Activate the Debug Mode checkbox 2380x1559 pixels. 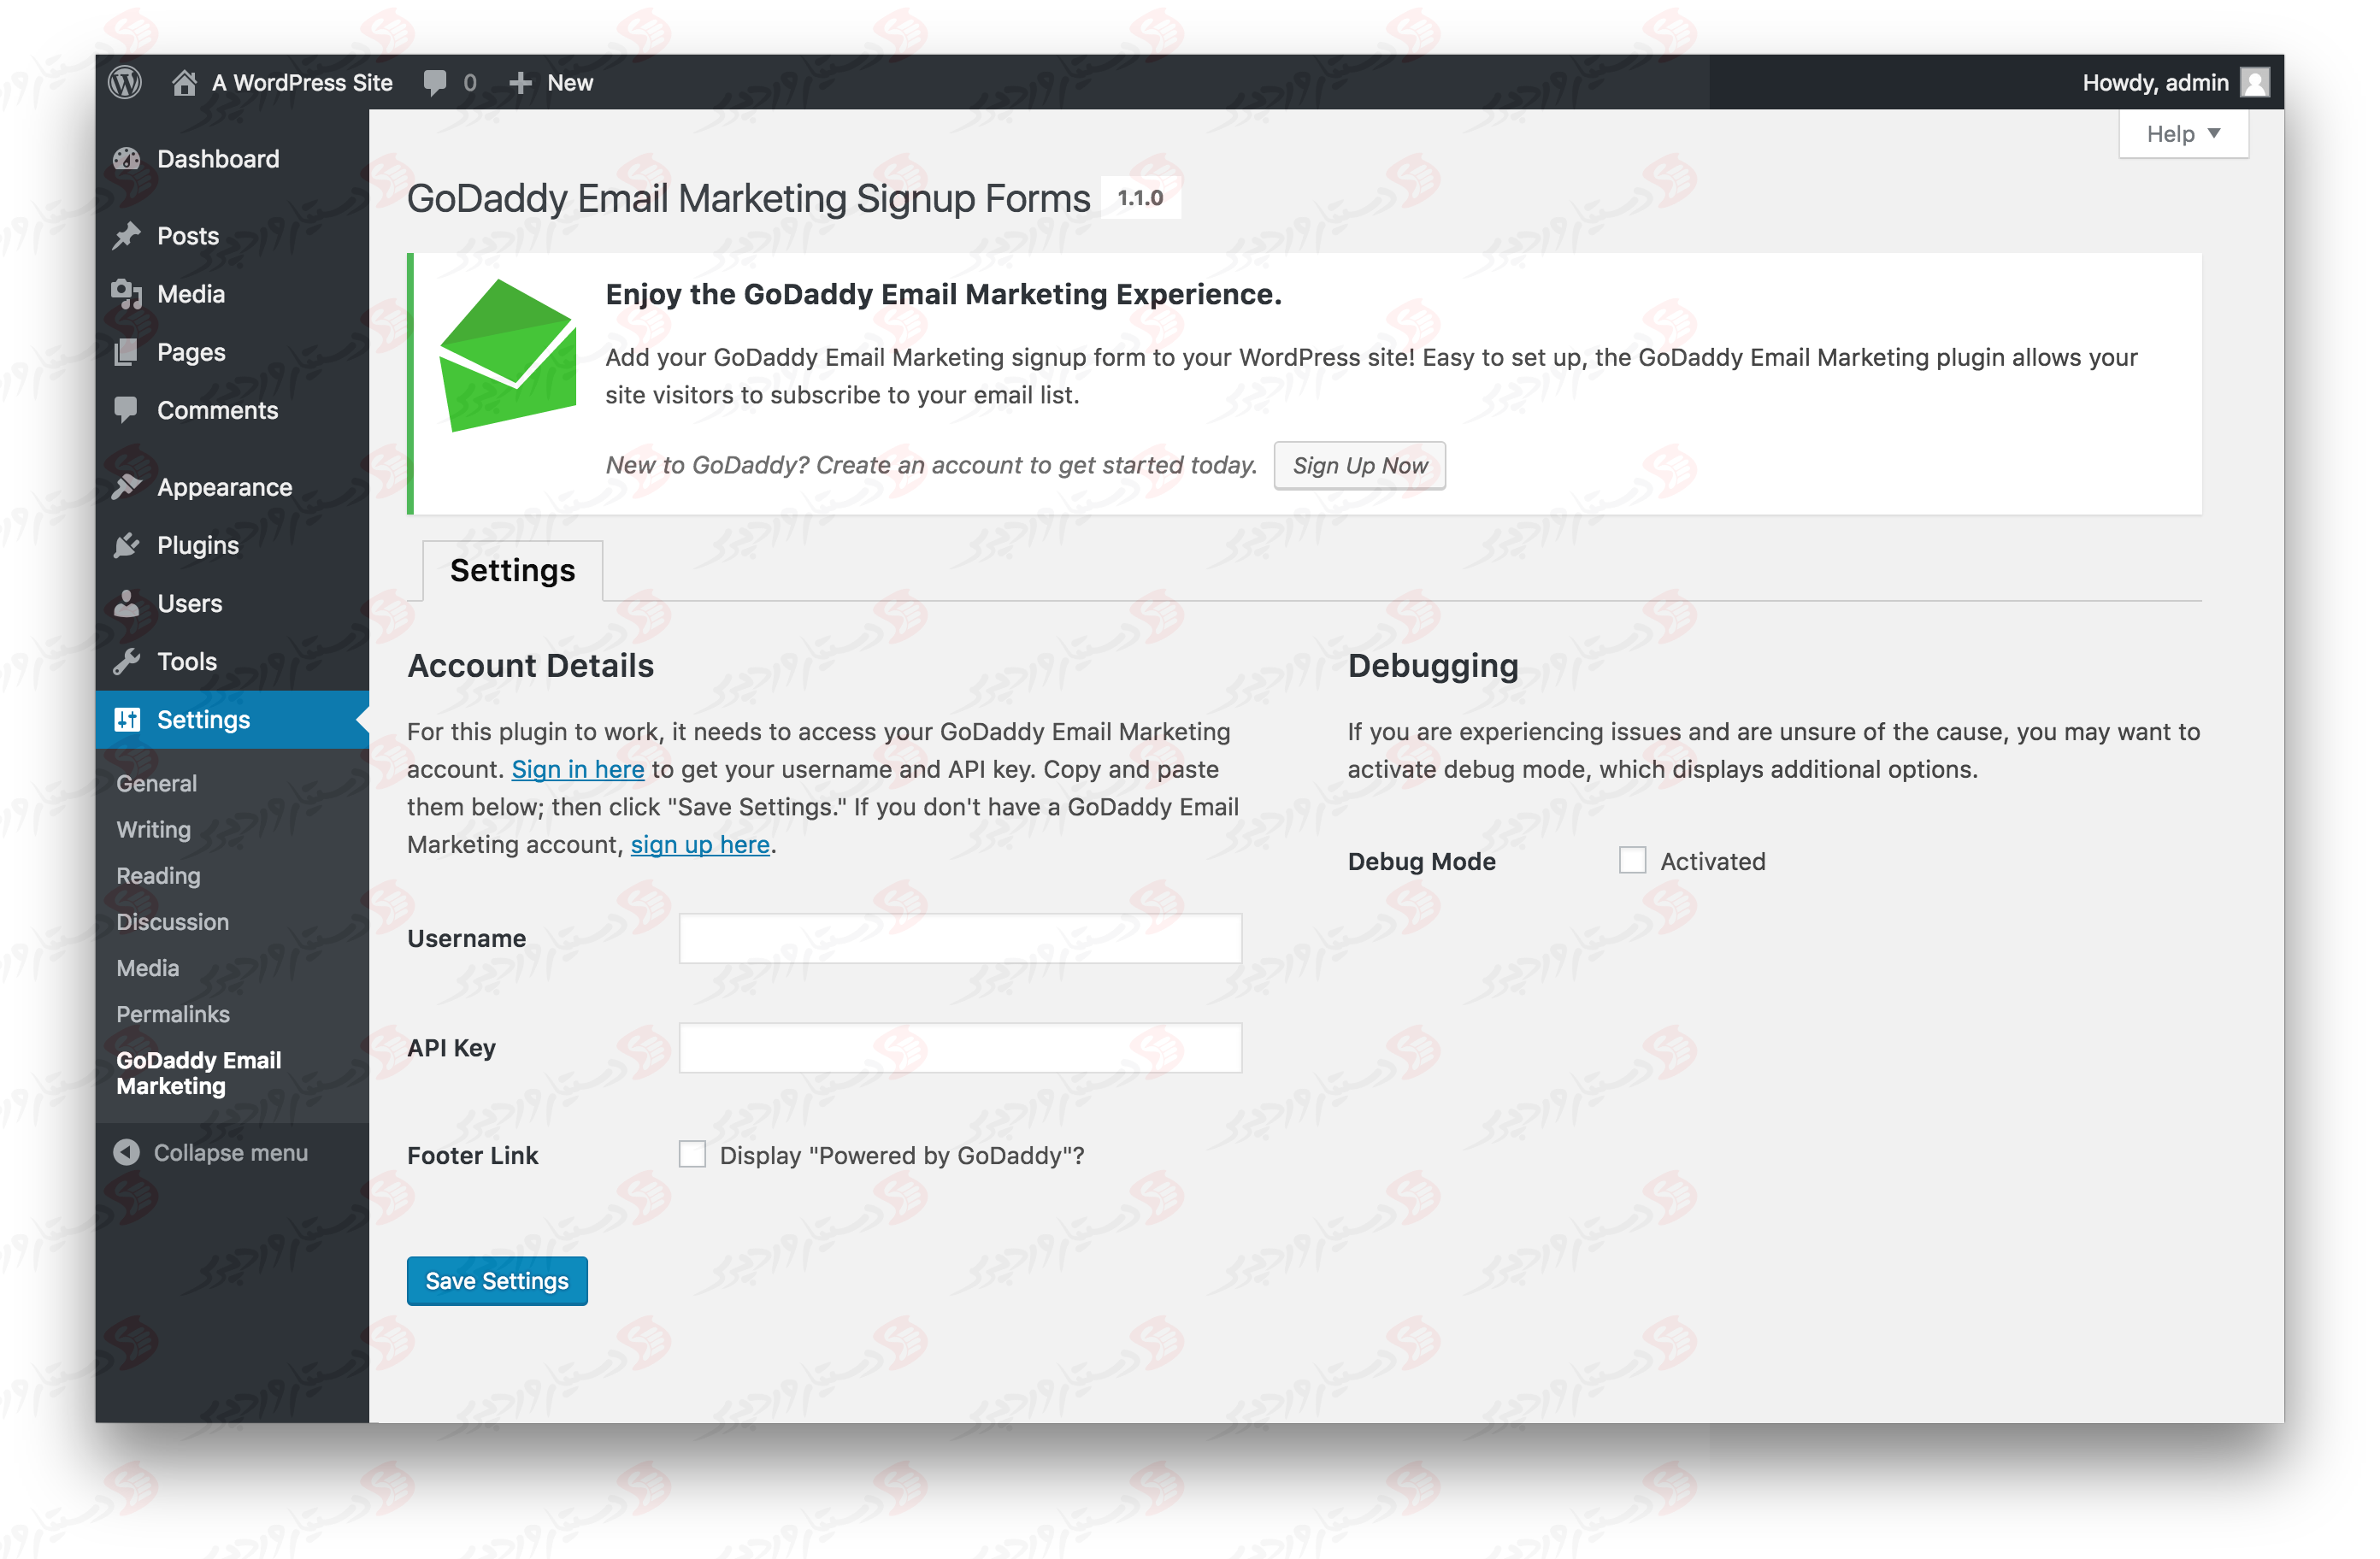pyautogui.click(x=1633, y=860)
